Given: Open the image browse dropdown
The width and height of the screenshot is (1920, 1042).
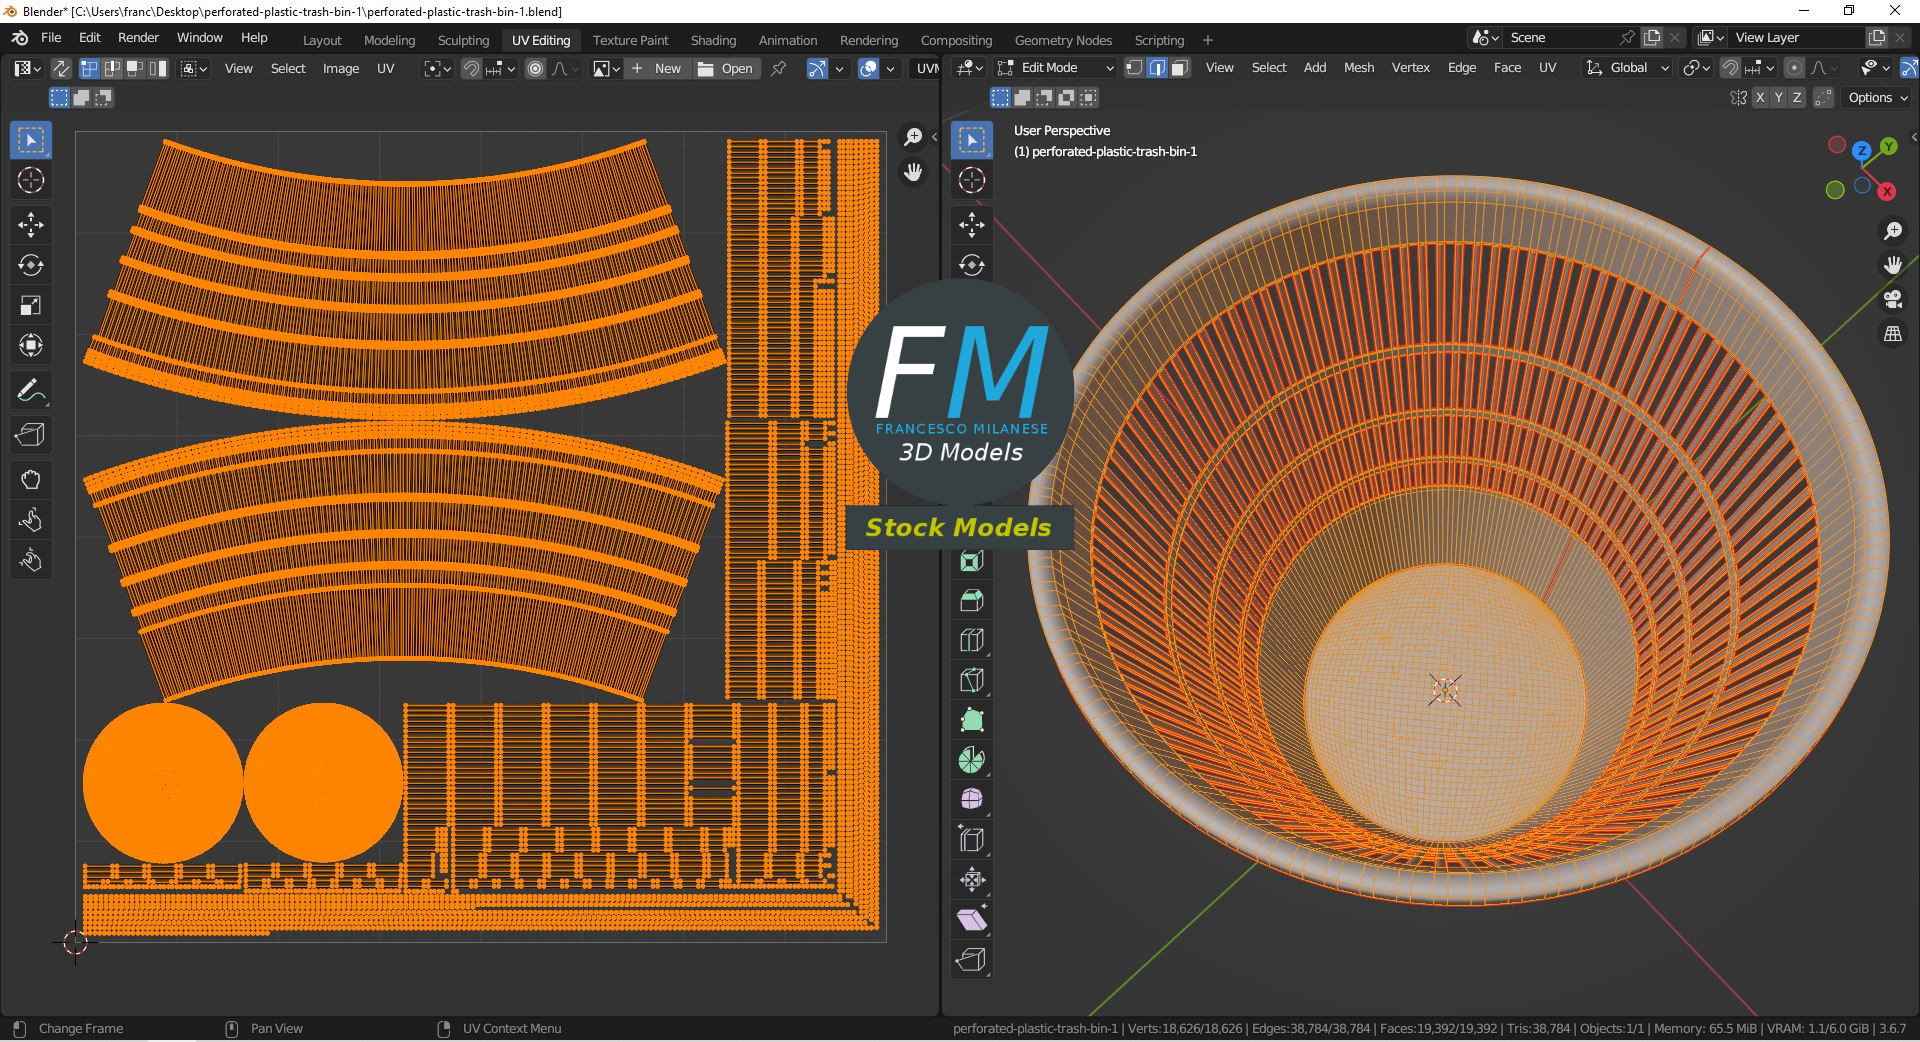Looking at the screenshot, I should tap(606, 68).
